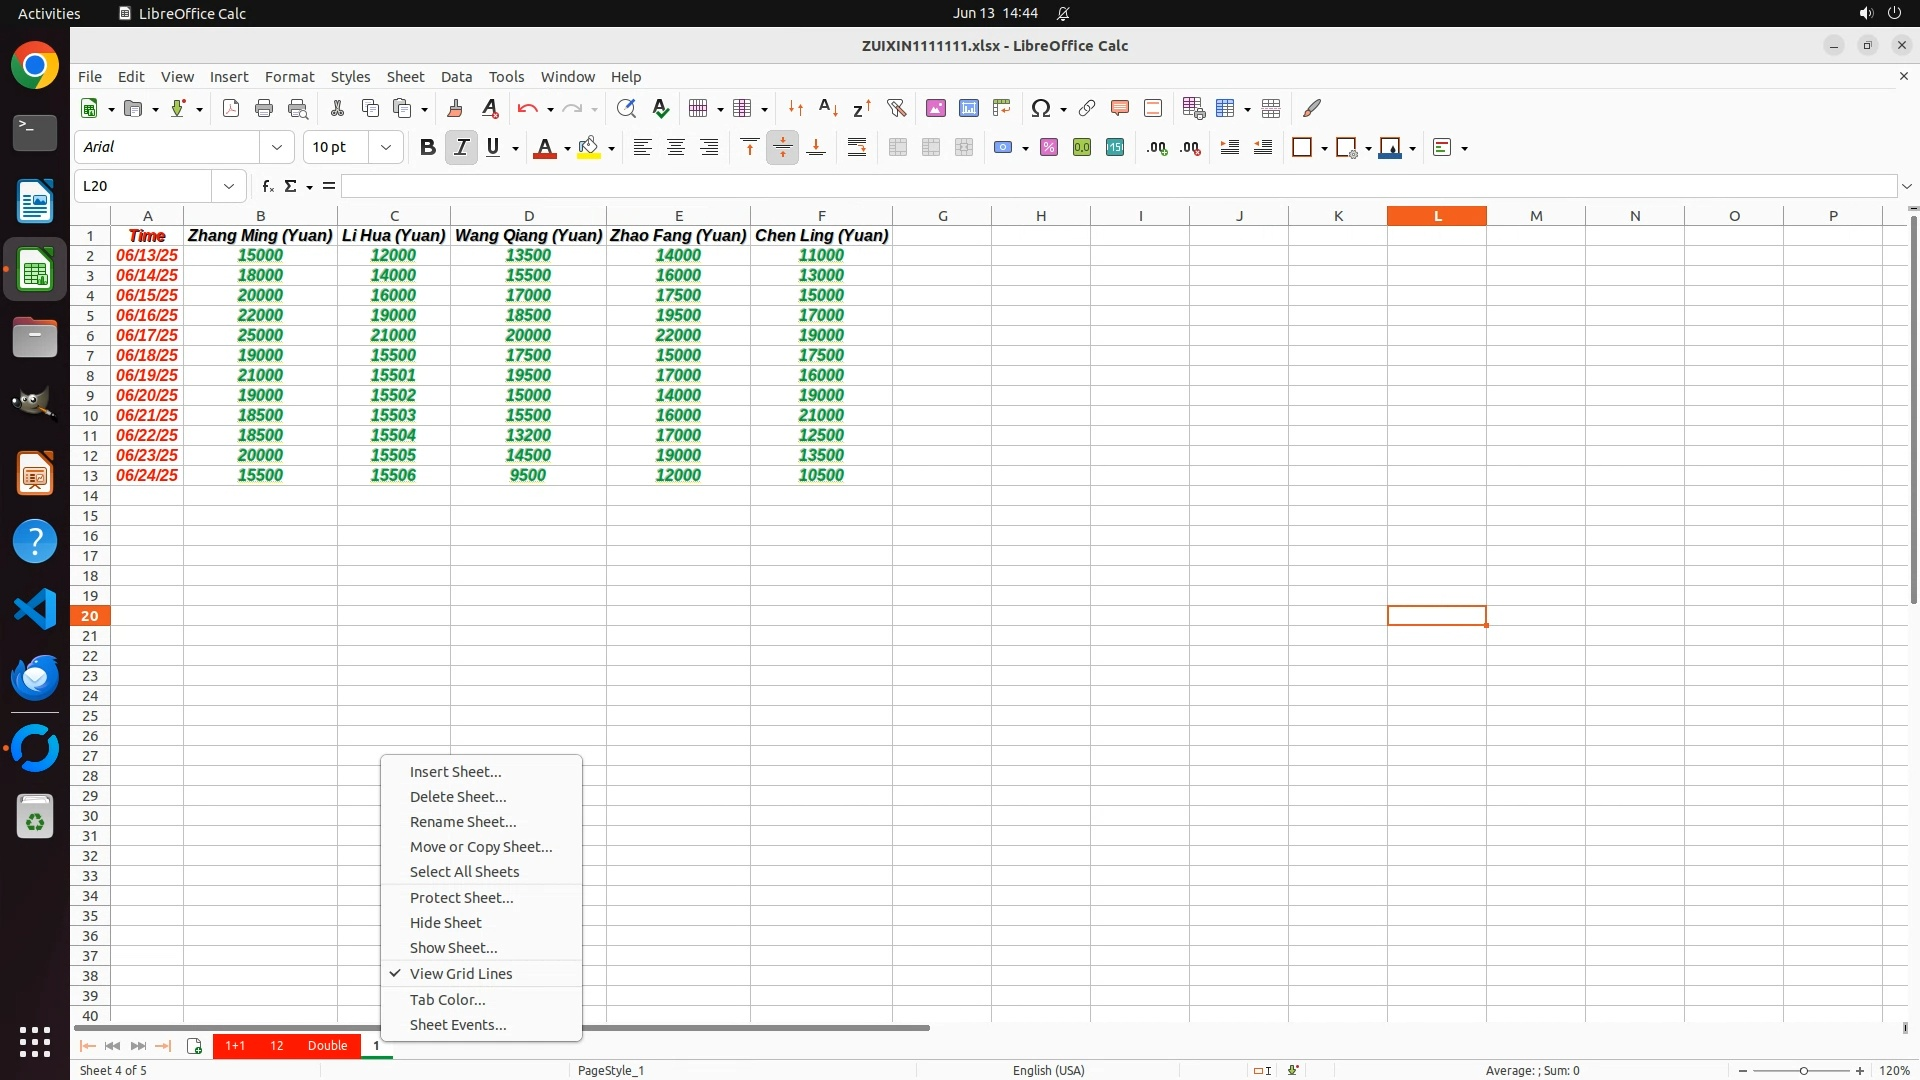Switch to the Double sheet tab
This screenshot has height=1080, width=1920.
[327, 1045]
